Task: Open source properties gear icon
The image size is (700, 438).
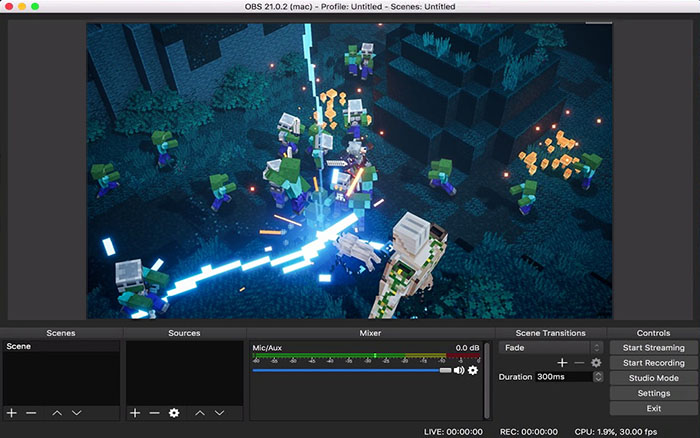Action: pos(174,413)
